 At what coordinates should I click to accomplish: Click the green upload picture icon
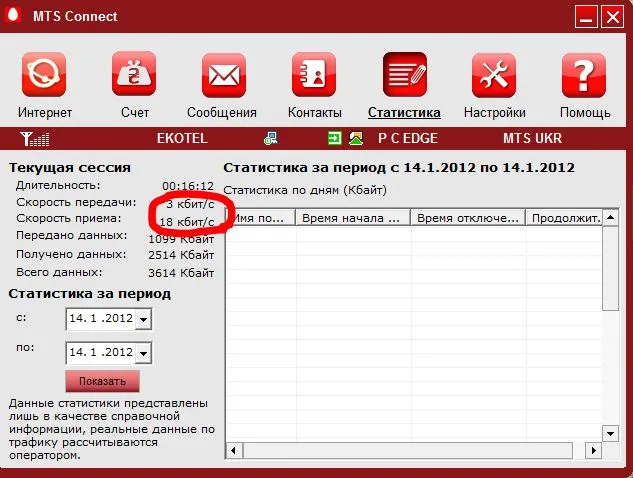(x=356, y=138)
